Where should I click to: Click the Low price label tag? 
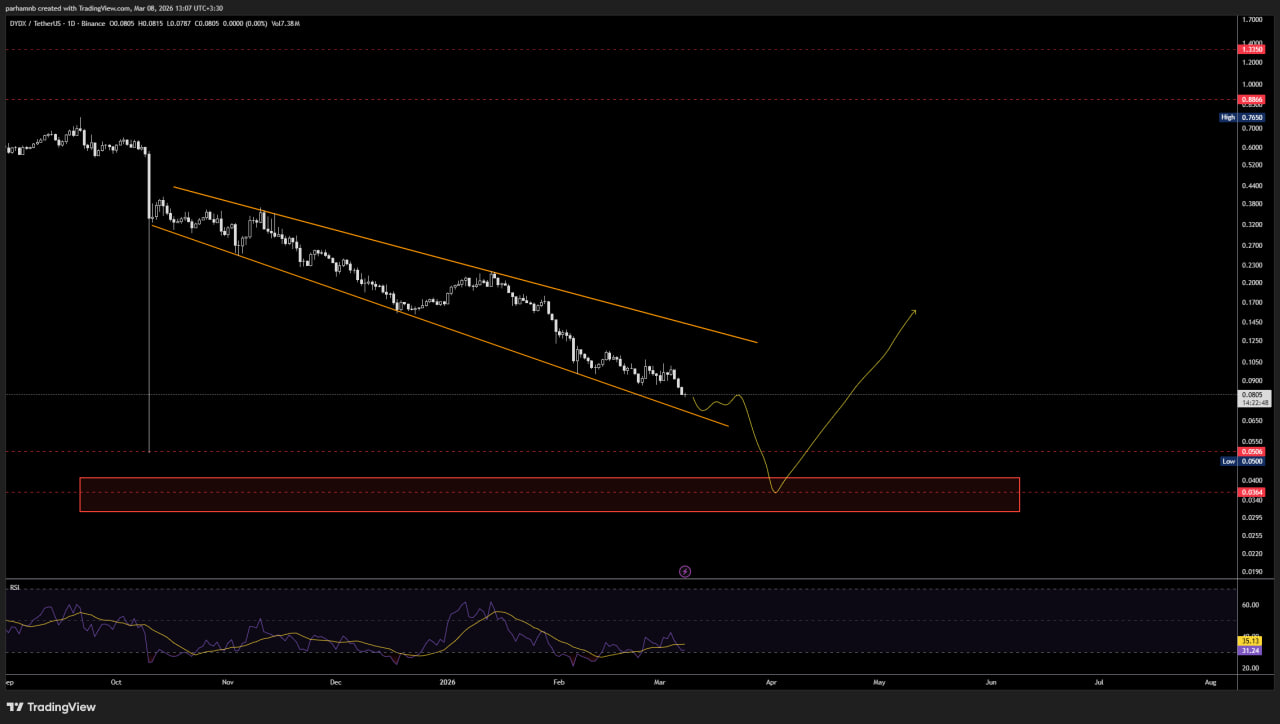[x=1228, y=461]
